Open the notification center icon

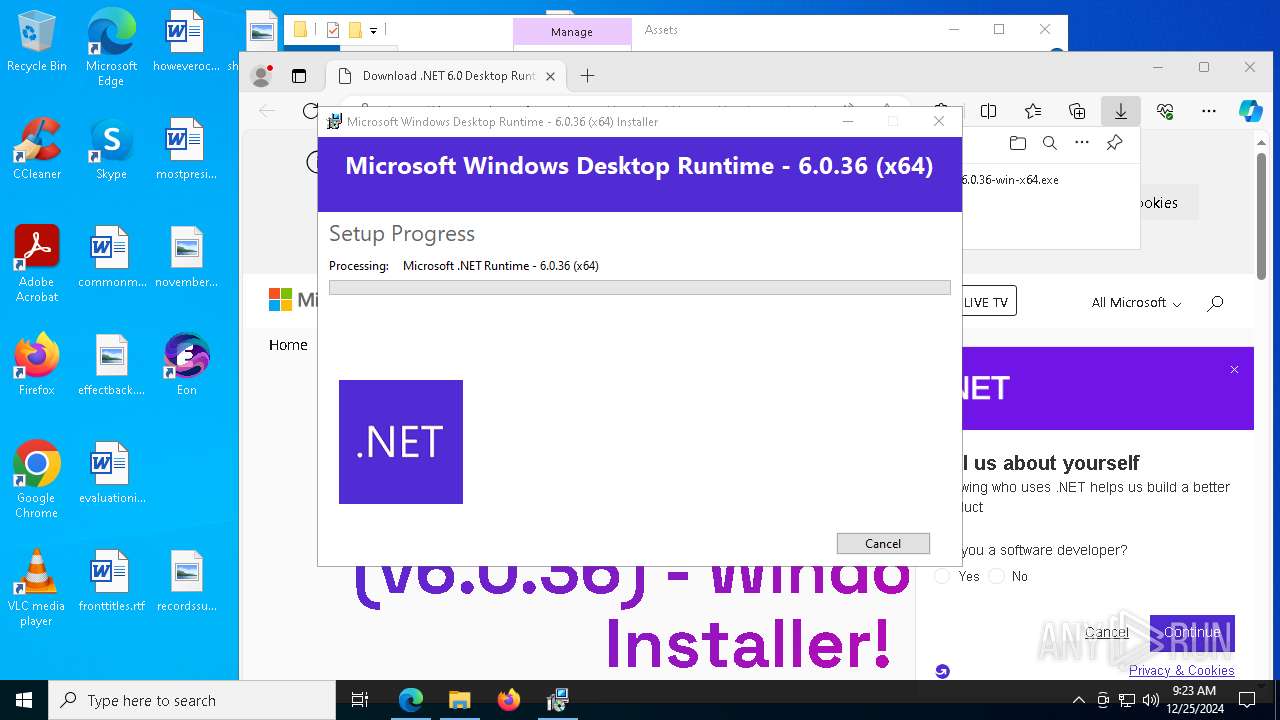pyautogui.click(x=1247, y=700)
